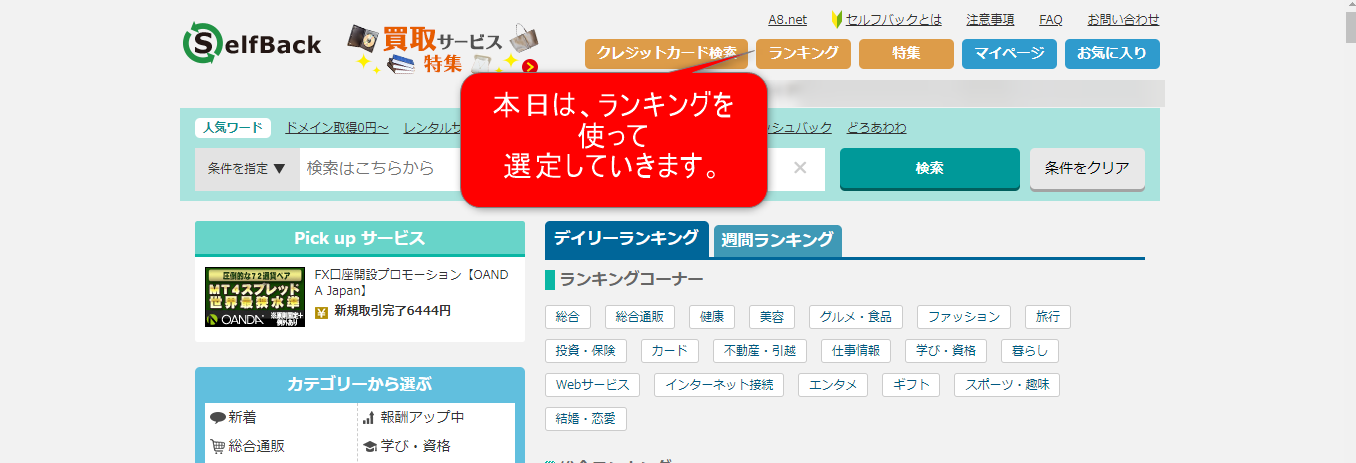1356x463 pixels.
Task: Expand the 条件を指定 dropdown
Action: click(x=247, y=169)
